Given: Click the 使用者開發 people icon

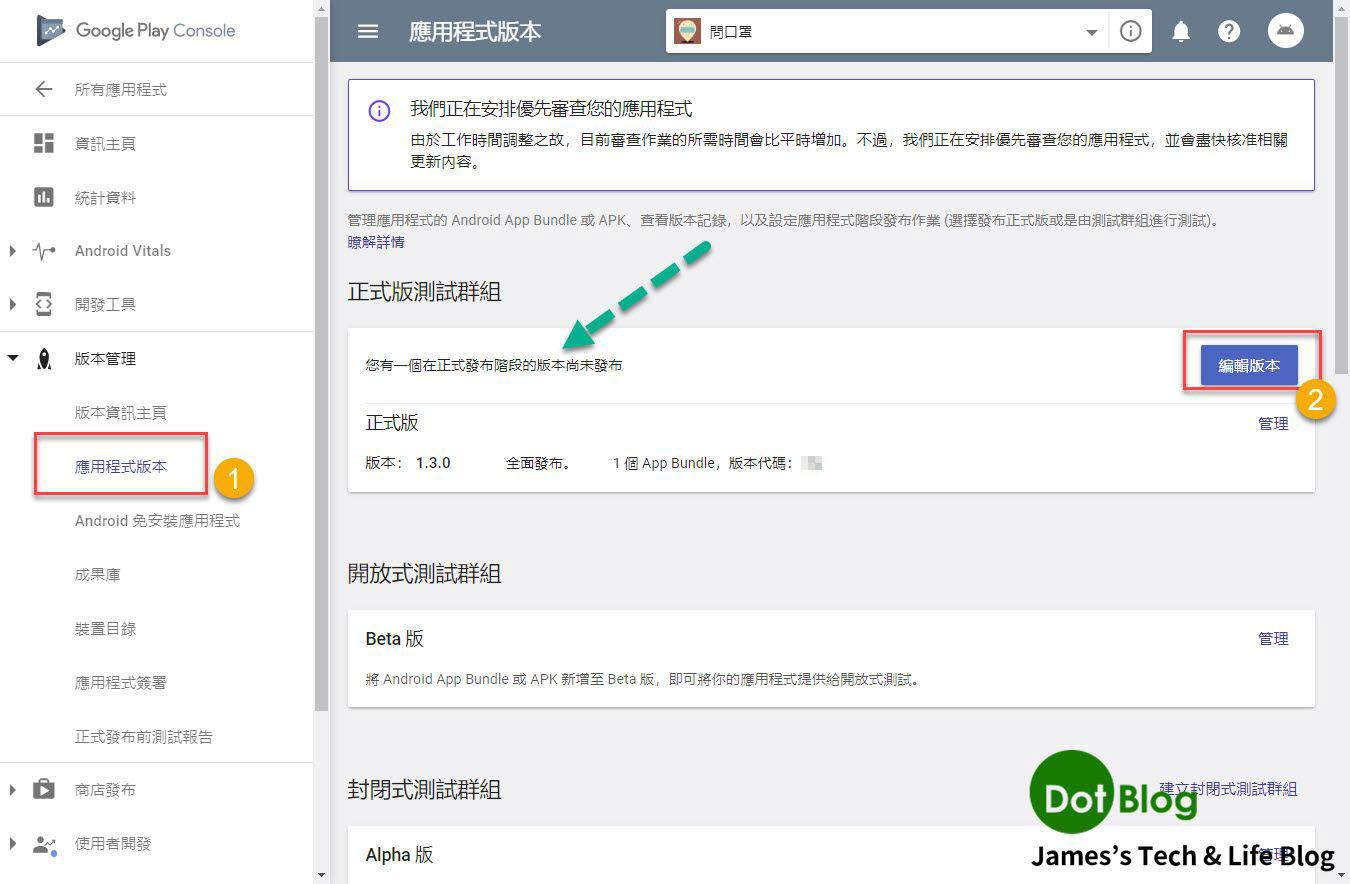Looking at the screenshot, I should pyautogui.click(x=44, y=844).
